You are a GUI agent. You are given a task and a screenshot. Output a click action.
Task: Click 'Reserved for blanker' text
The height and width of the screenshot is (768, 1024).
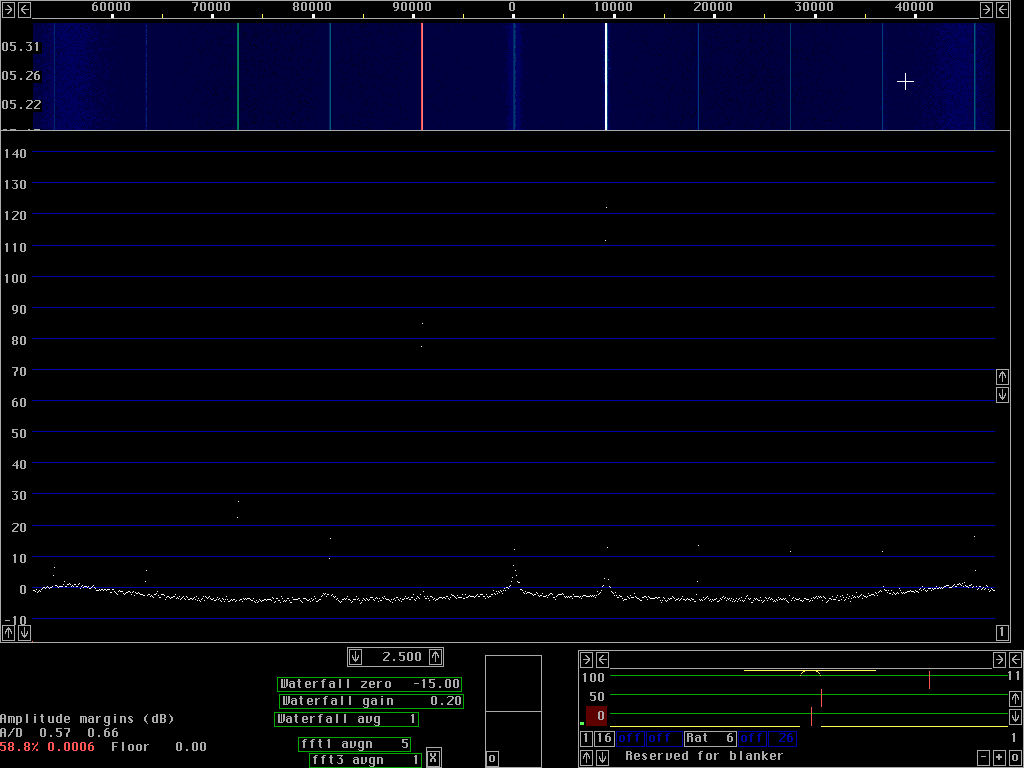coord(704,756)
